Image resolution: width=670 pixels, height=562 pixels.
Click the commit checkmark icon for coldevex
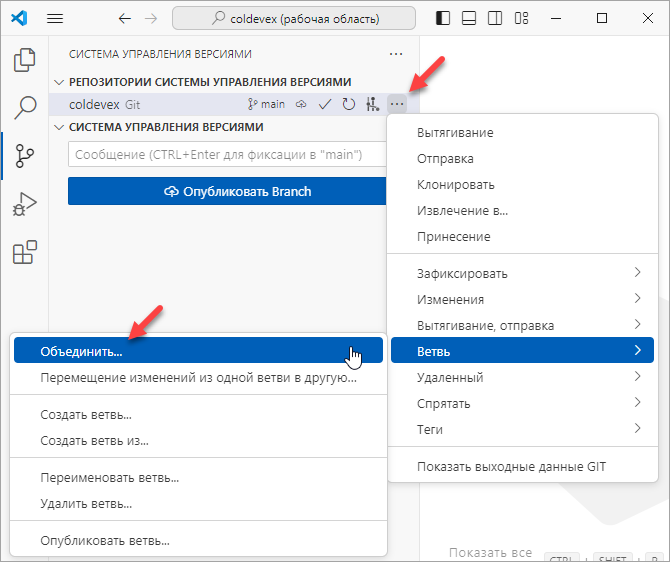tap(325, 104)
